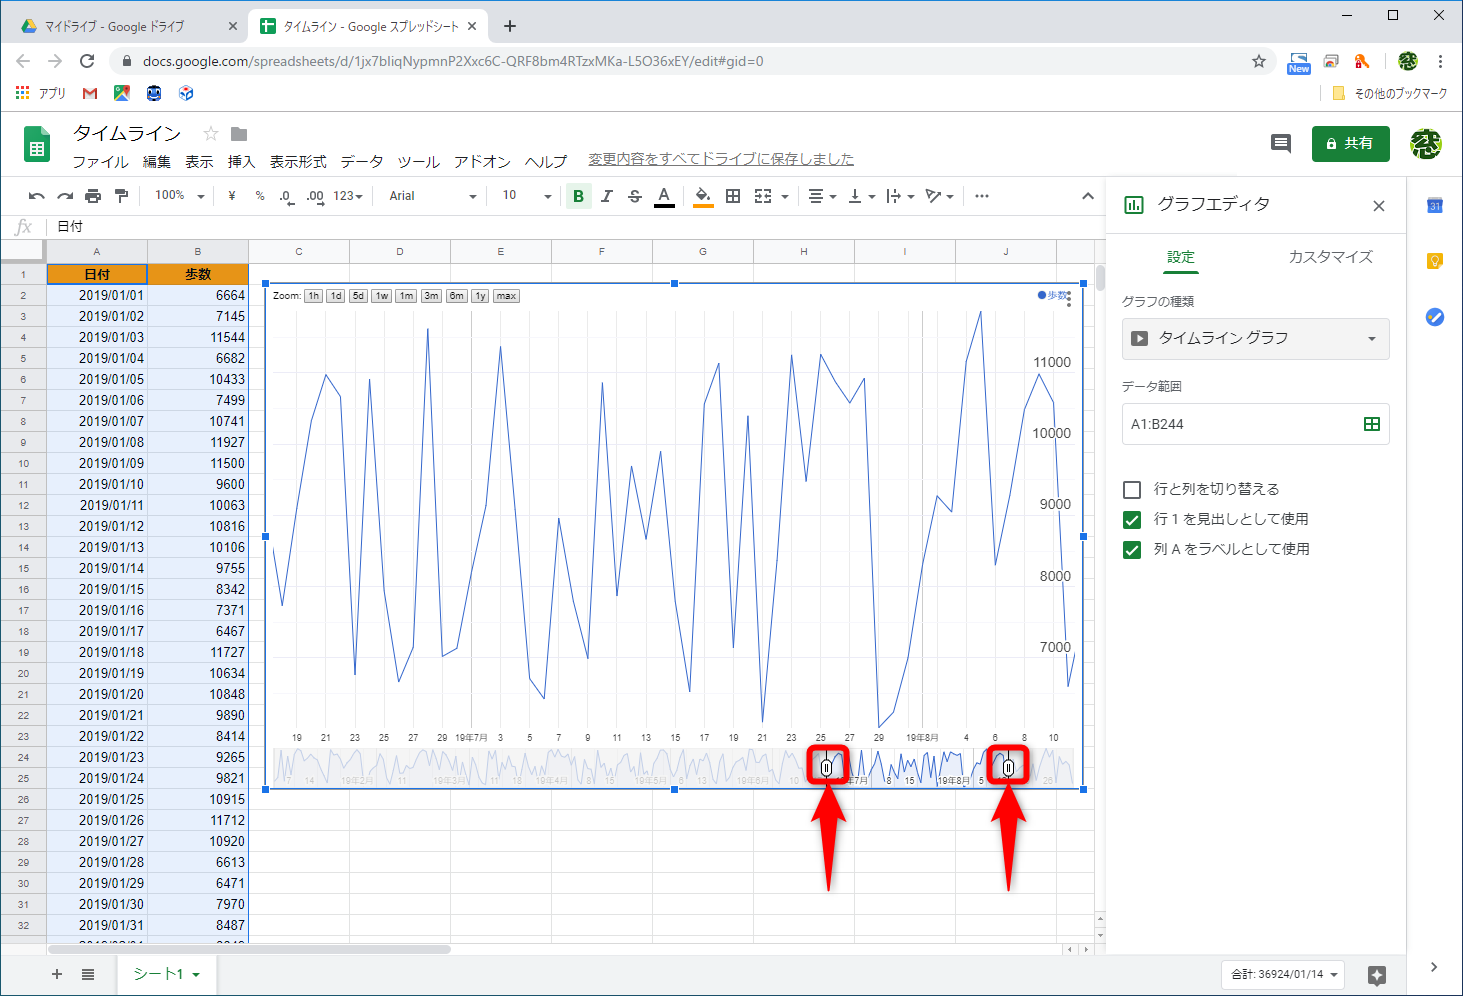Check 行と列を切り替える checkbox
Image resolution: width=1463 pixels, height=996 pixels.
[x=1132, y=490]
